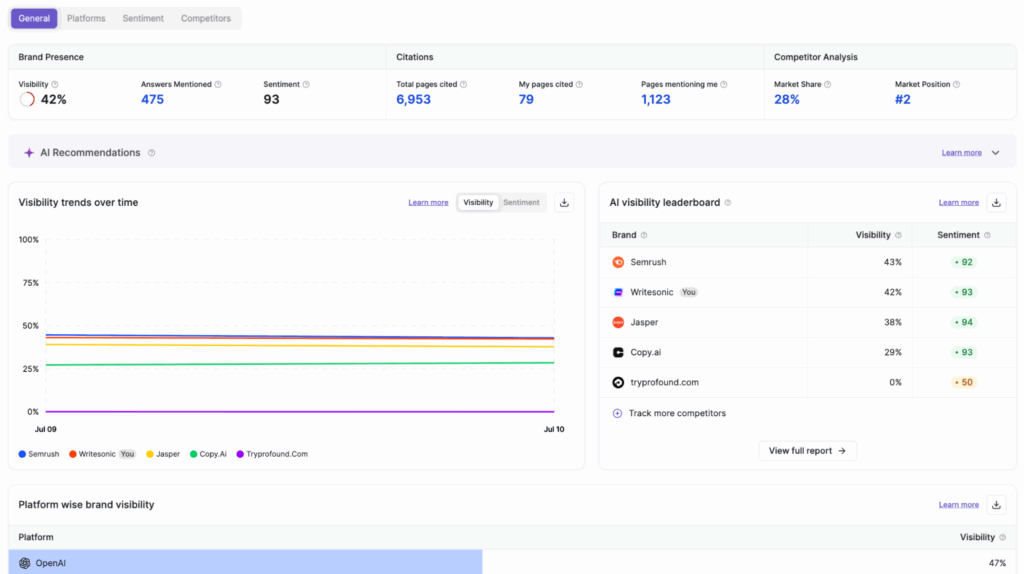Image resolution: width=1024 pixels, height=574 pixels.
Task: Click the My pages cited info icon
Action: click(579, 84)
